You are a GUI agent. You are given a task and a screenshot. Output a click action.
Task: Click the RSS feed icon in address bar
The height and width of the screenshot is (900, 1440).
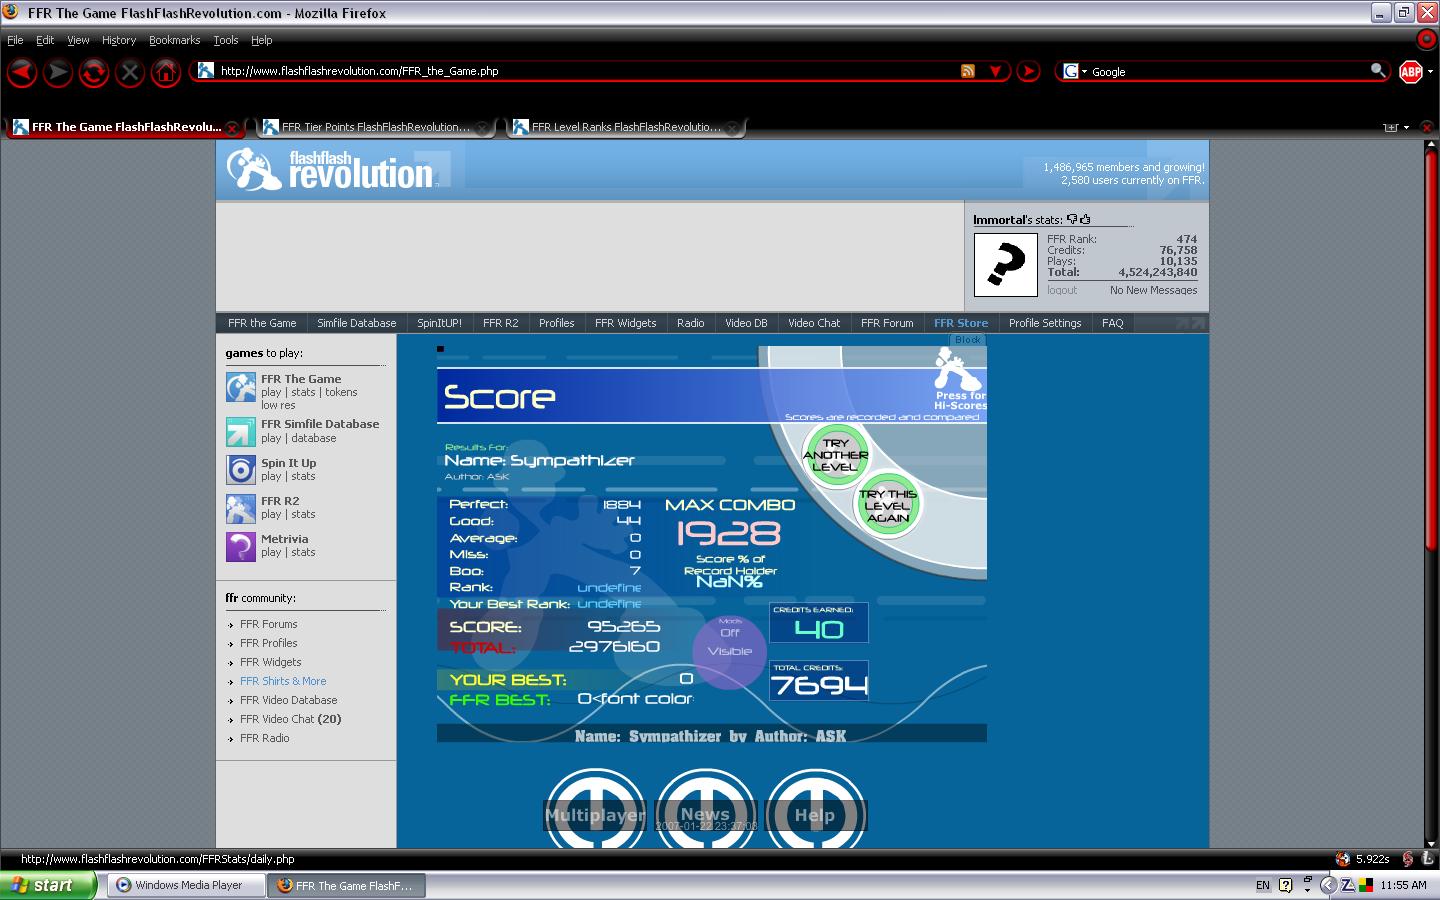(967, 71)
